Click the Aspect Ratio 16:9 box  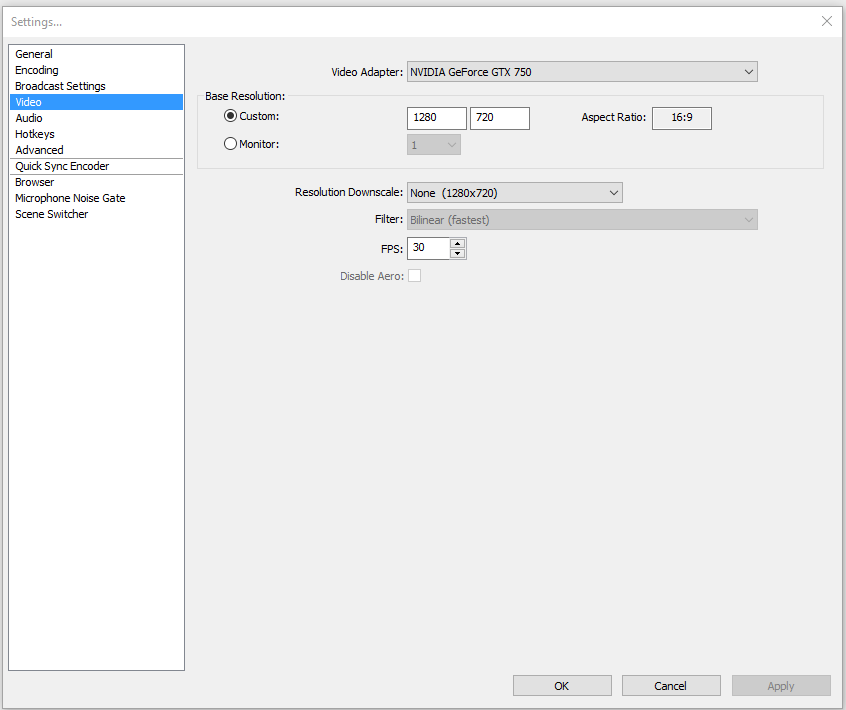(682, 118)
